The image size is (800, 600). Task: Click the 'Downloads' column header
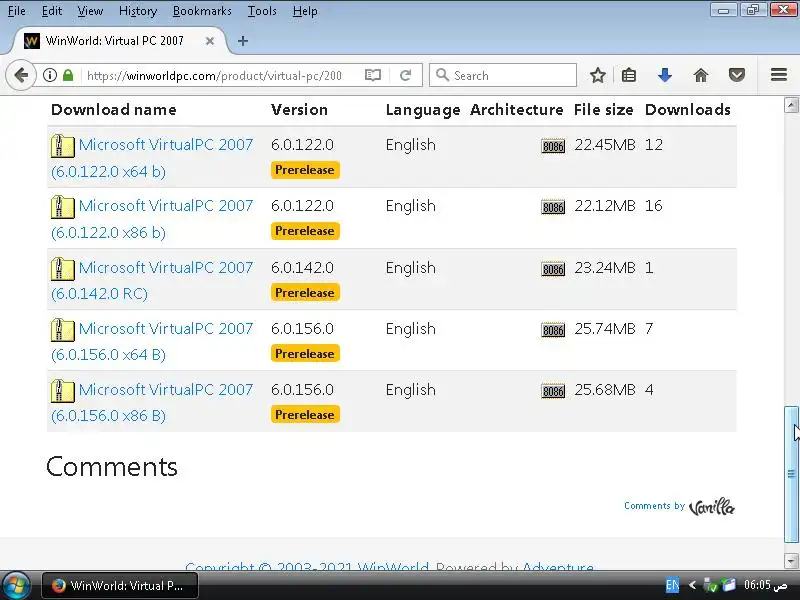(688, 110)
